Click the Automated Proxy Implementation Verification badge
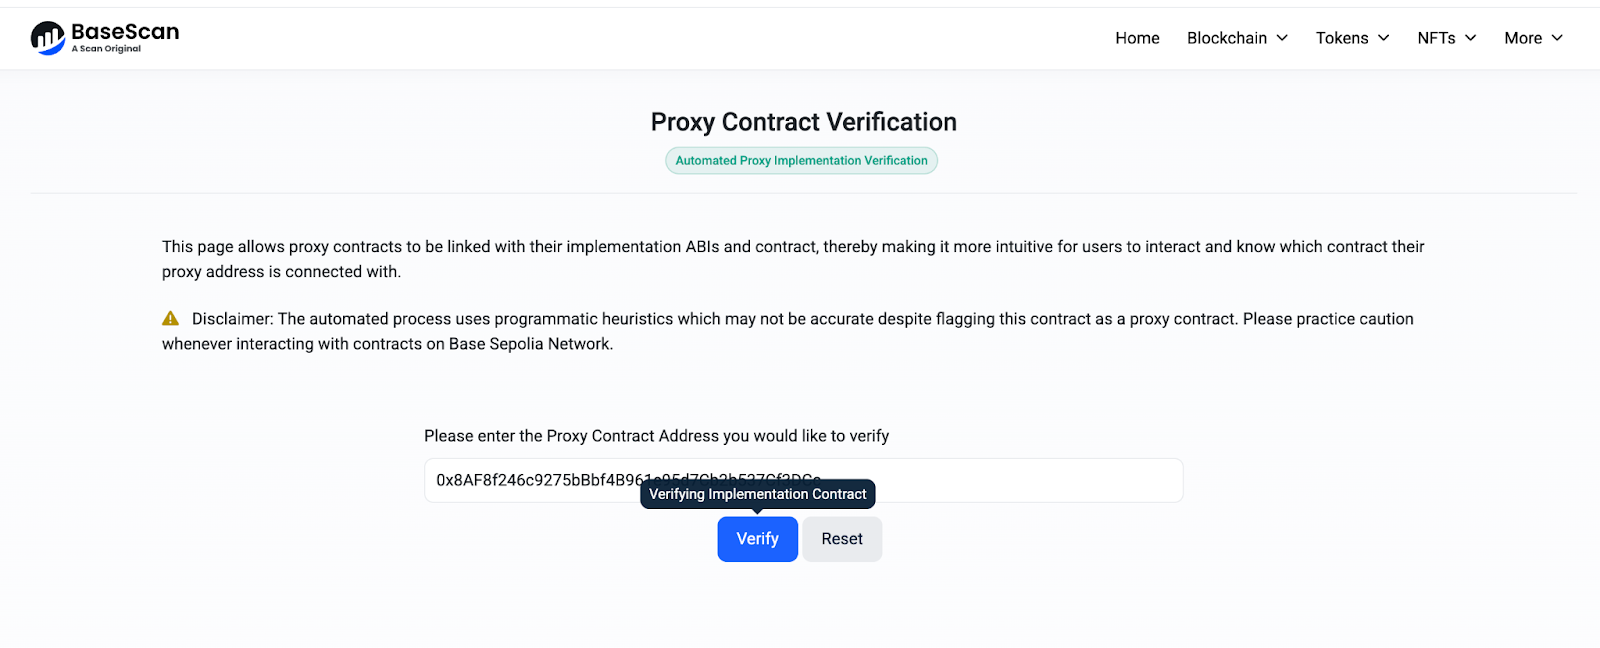 click(801, 160)
